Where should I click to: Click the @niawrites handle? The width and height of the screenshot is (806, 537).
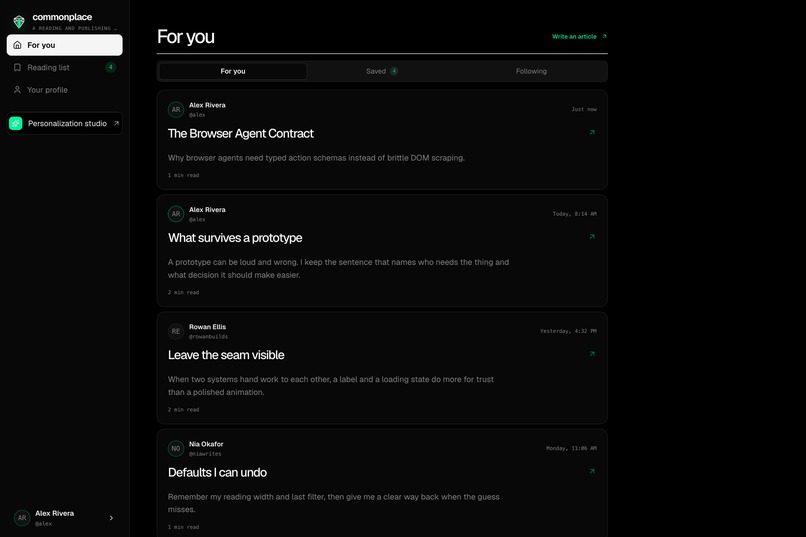coord(205,454)
